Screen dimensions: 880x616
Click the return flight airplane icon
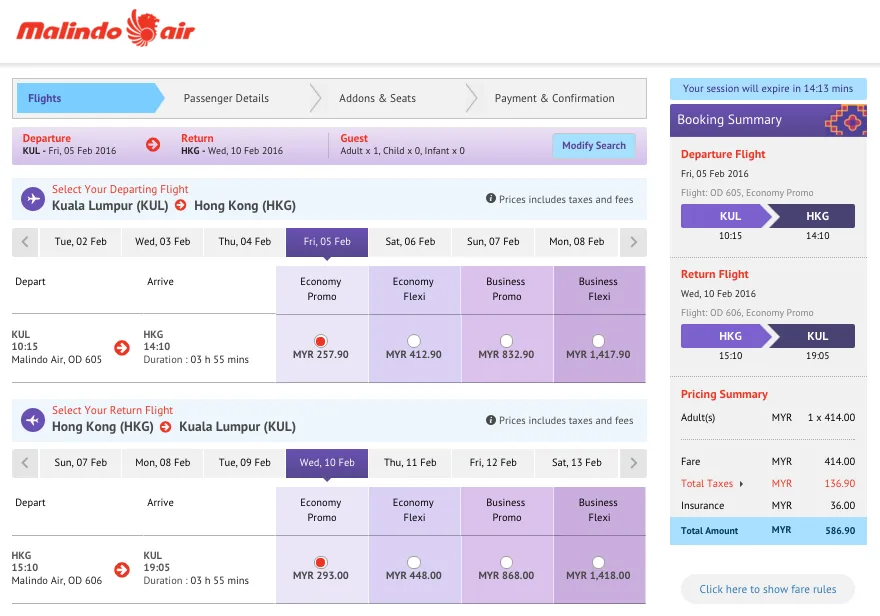click(34, 420)
